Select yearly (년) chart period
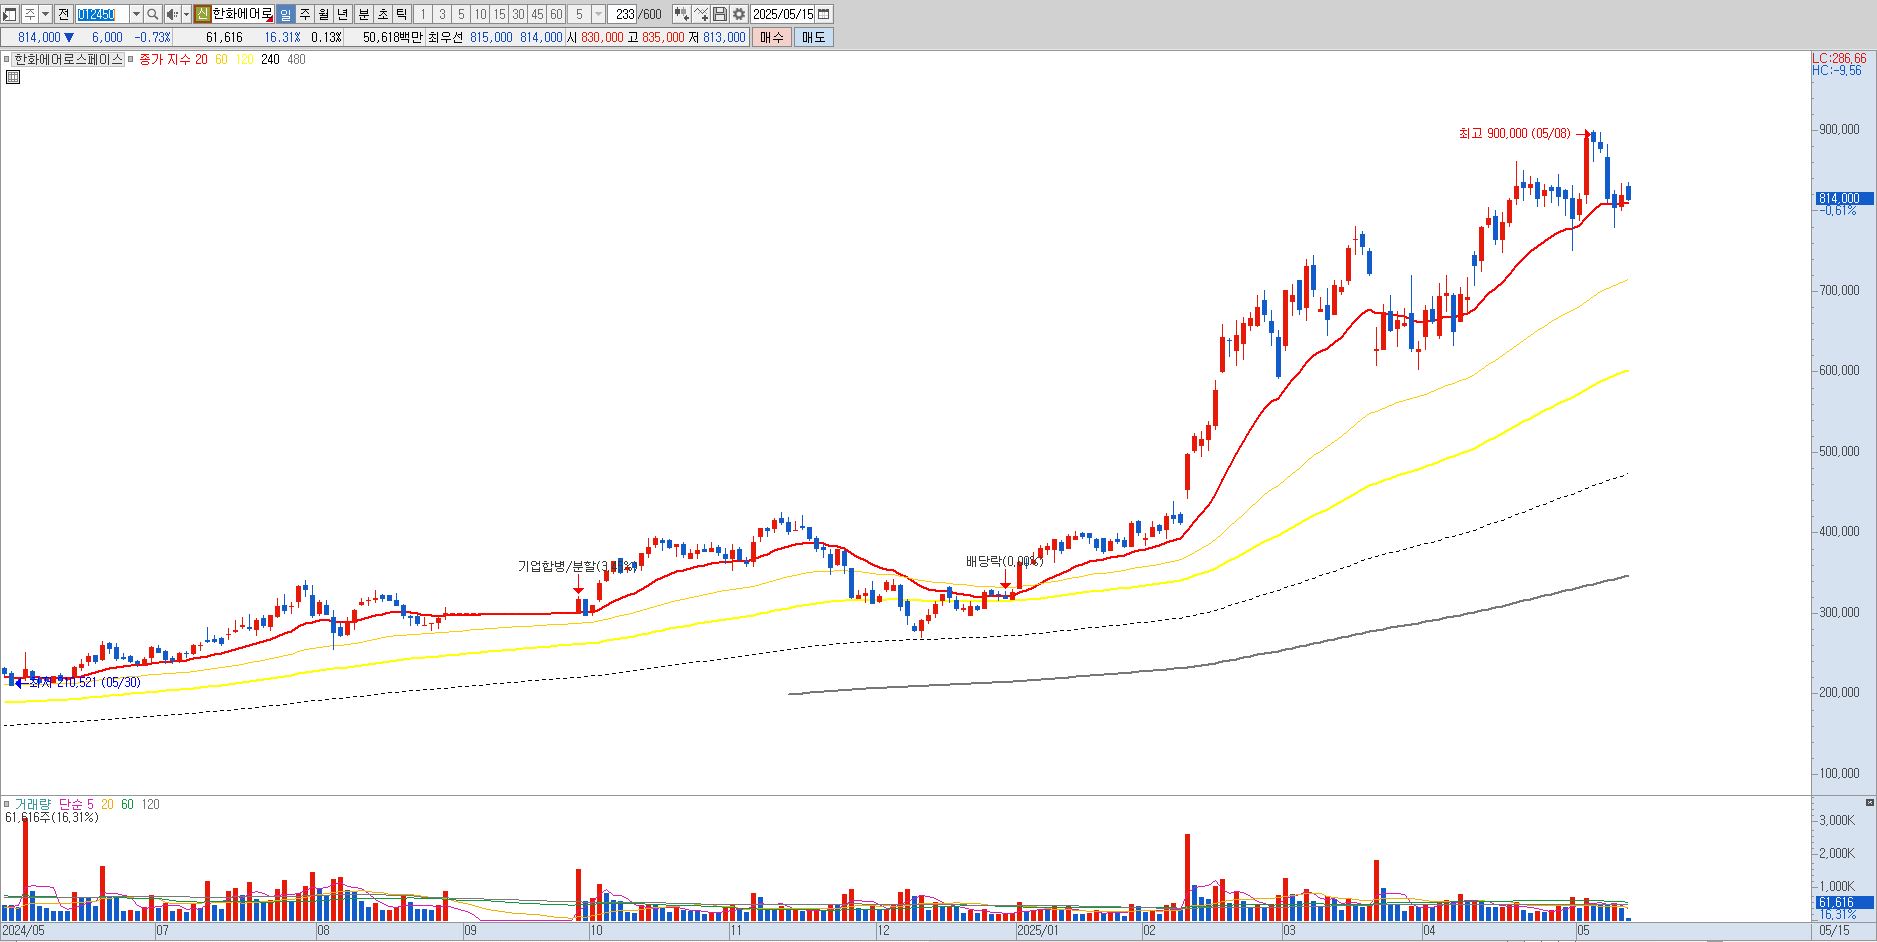 click(x=343, y=14)
